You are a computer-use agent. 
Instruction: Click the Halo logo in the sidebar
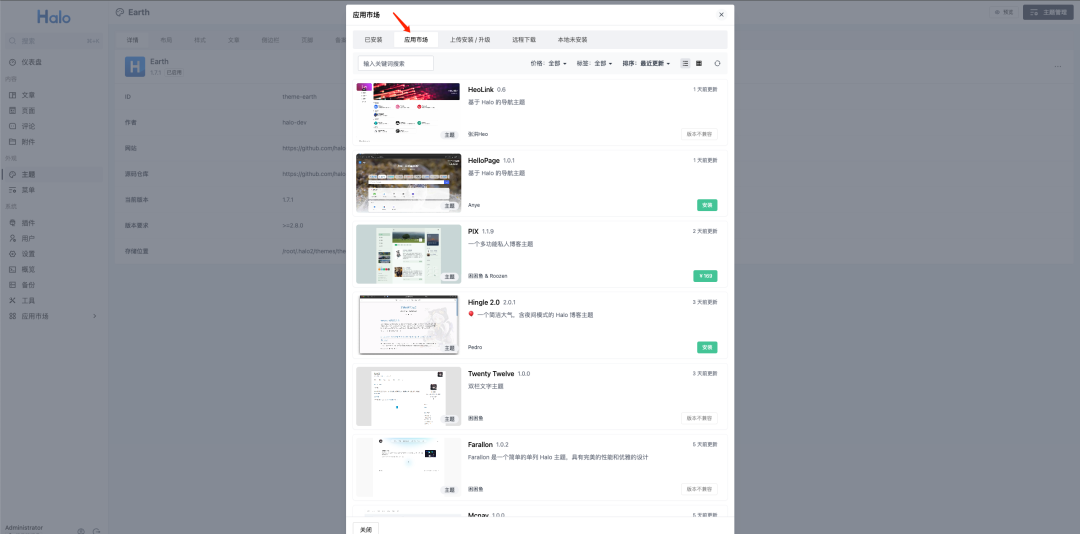pyautogui.click(x=54, y=17)
